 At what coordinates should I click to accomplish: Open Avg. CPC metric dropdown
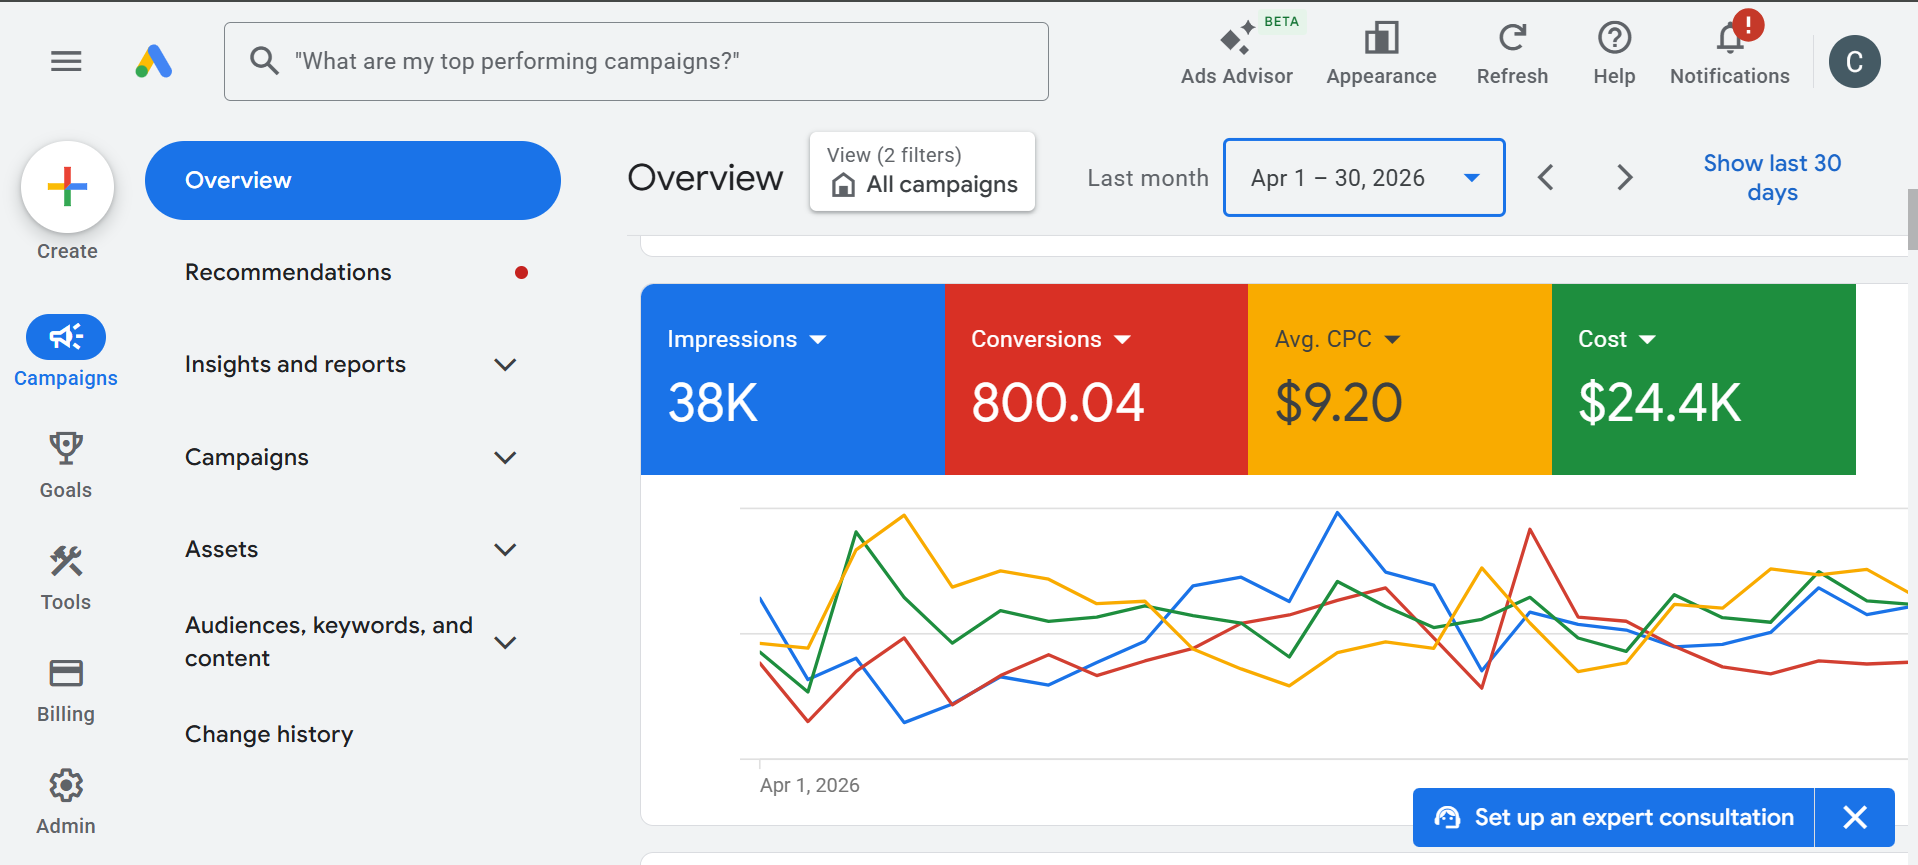[1392, 340]
